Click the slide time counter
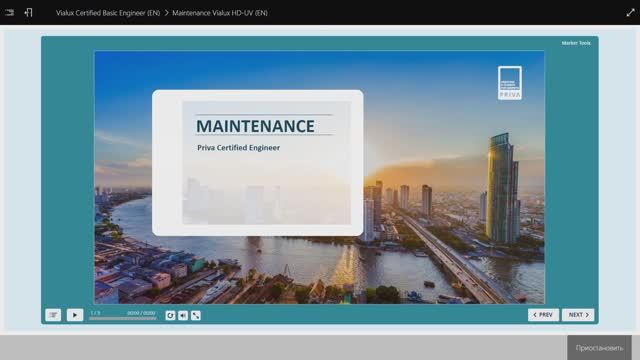The width and height of the screenshot is (640, 360). [141, 313]
